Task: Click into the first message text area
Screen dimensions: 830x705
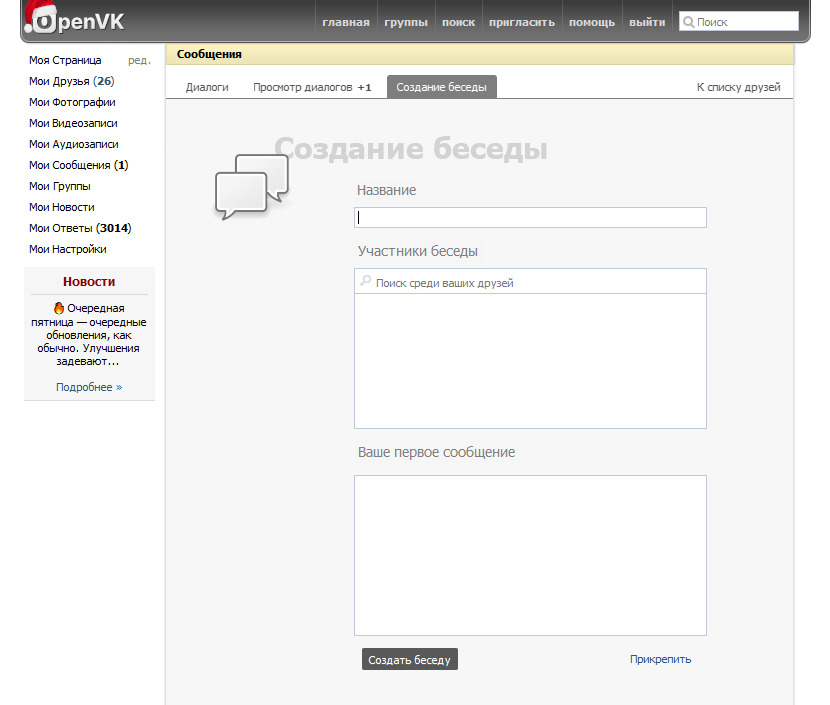Action: click(530, 555)
